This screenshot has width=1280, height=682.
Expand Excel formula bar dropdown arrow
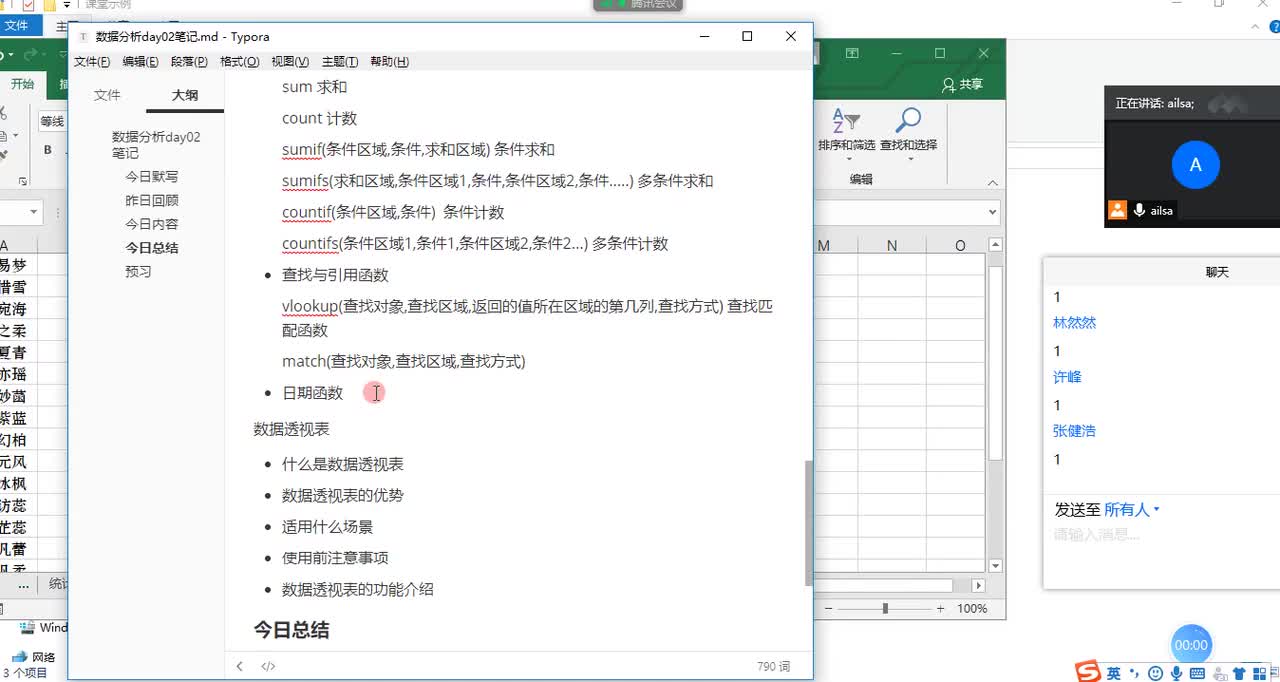[992, 212]
